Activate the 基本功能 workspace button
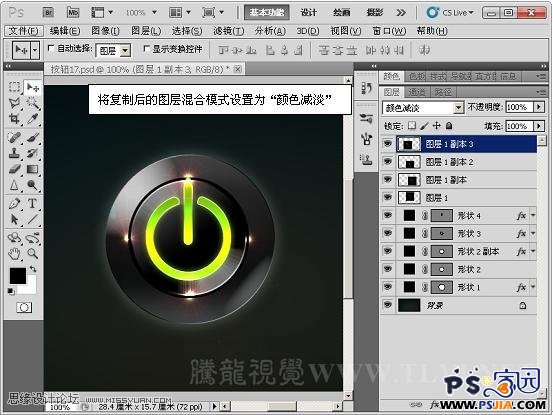This screenshot has width=553, height=415. pyautogui.click(x=267, y=13)
